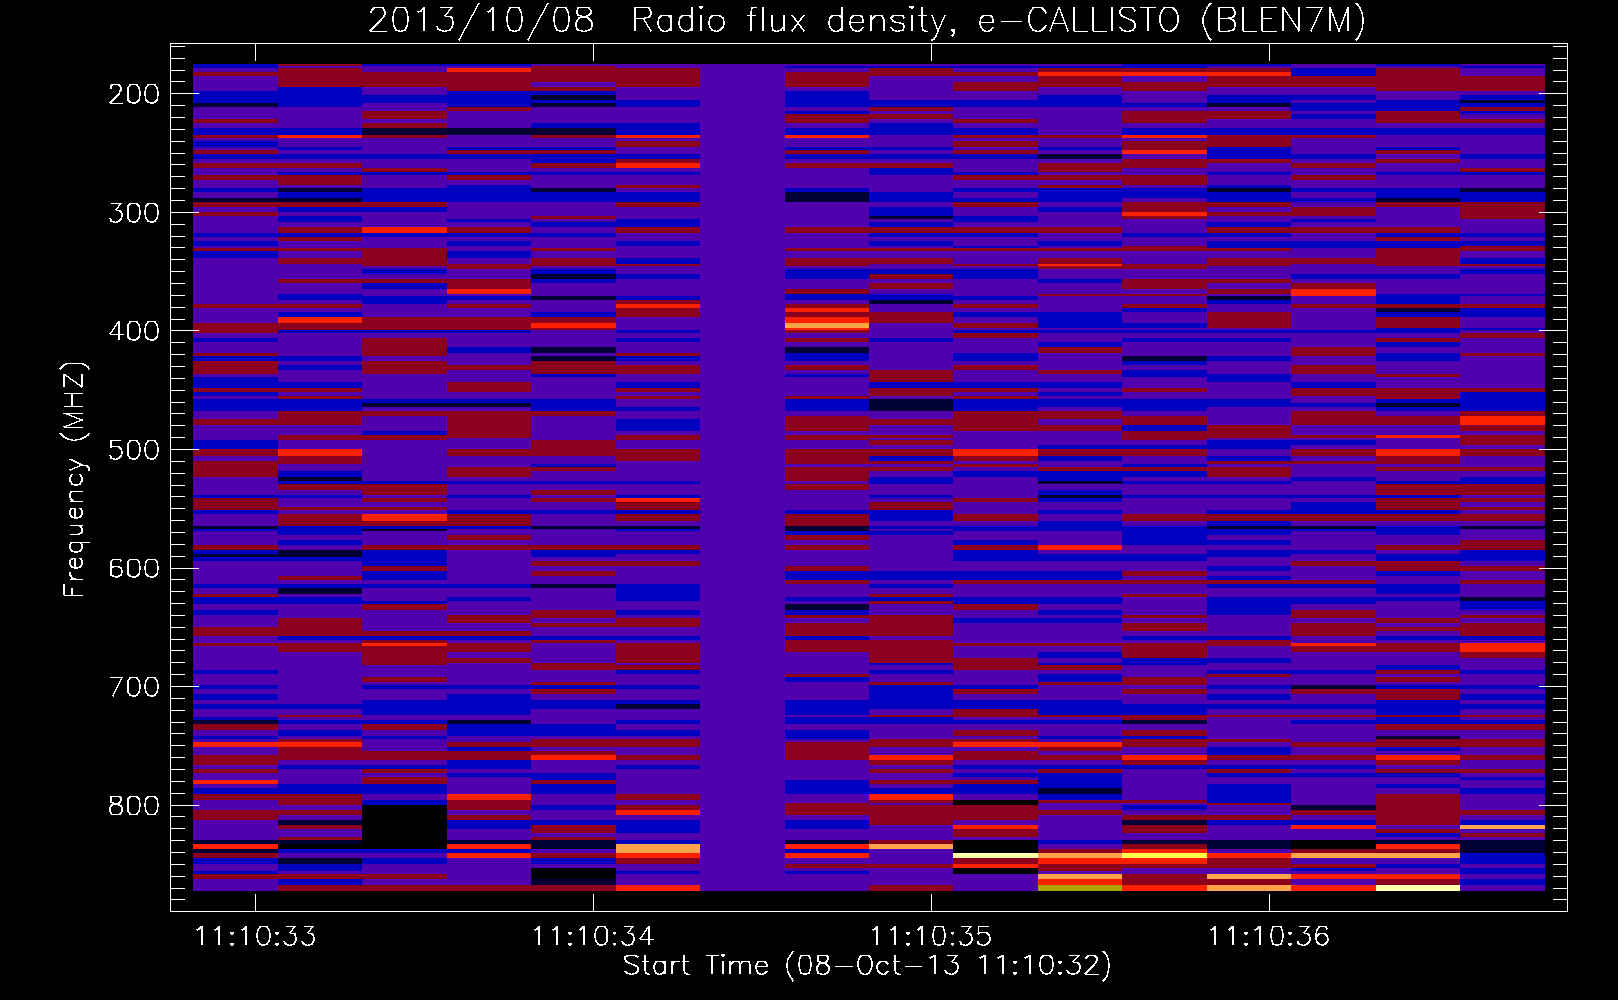Image resolution: width=1618 pixels, height=1000 pixels.
Task: Click the Start Time axis caption
Action: 867,966
